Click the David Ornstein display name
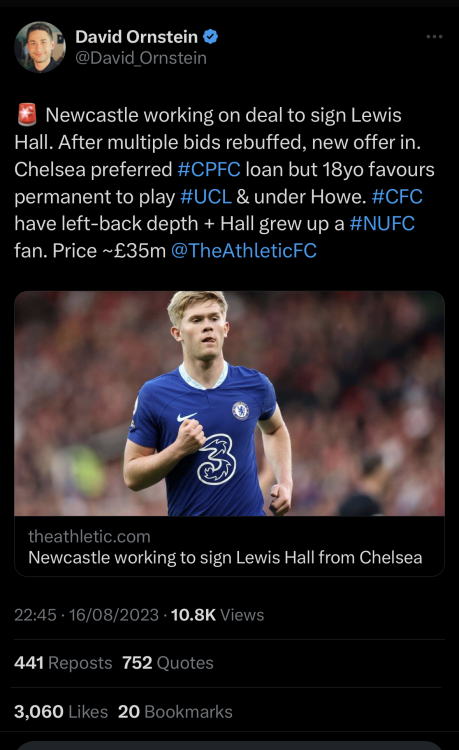 click(136, 37)
